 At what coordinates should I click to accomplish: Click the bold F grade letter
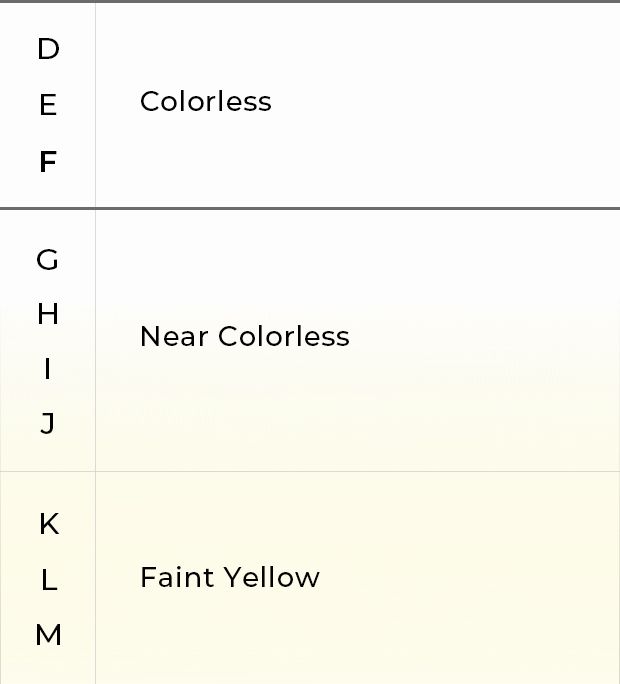(x=48, y=161)
